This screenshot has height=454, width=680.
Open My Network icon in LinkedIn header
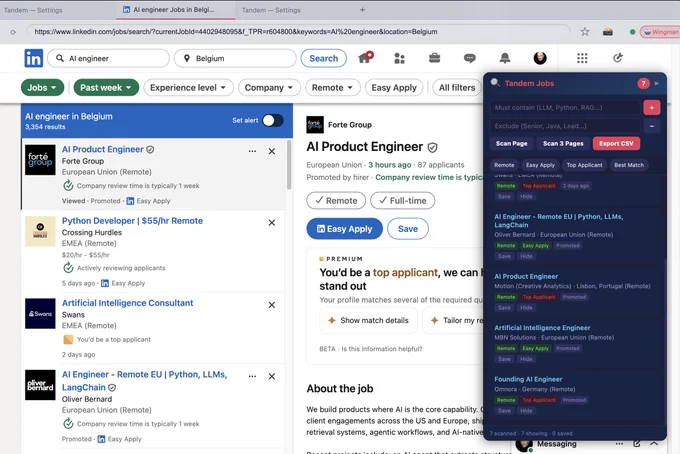(399, 58)
